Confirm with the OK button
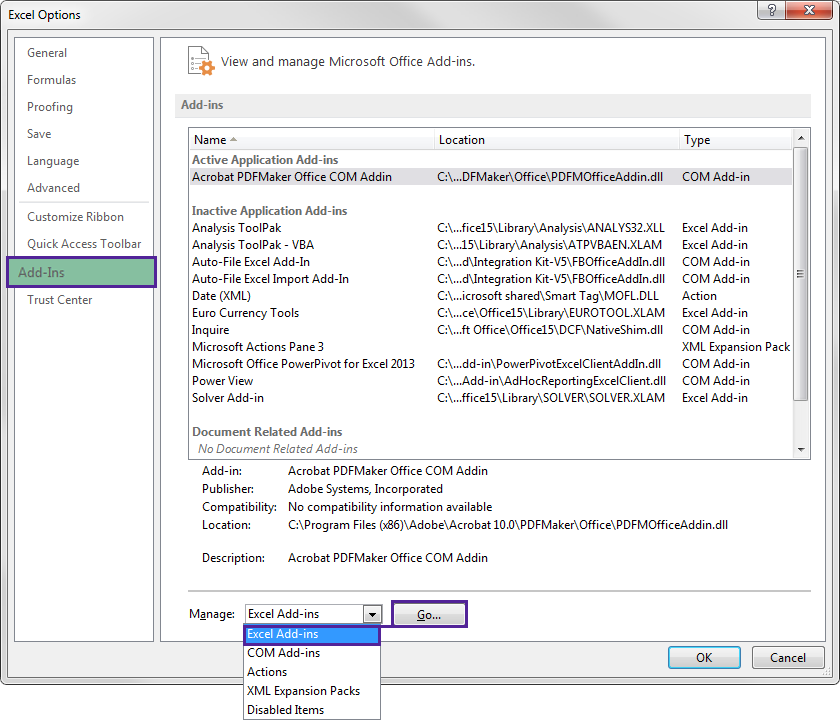 704,657
